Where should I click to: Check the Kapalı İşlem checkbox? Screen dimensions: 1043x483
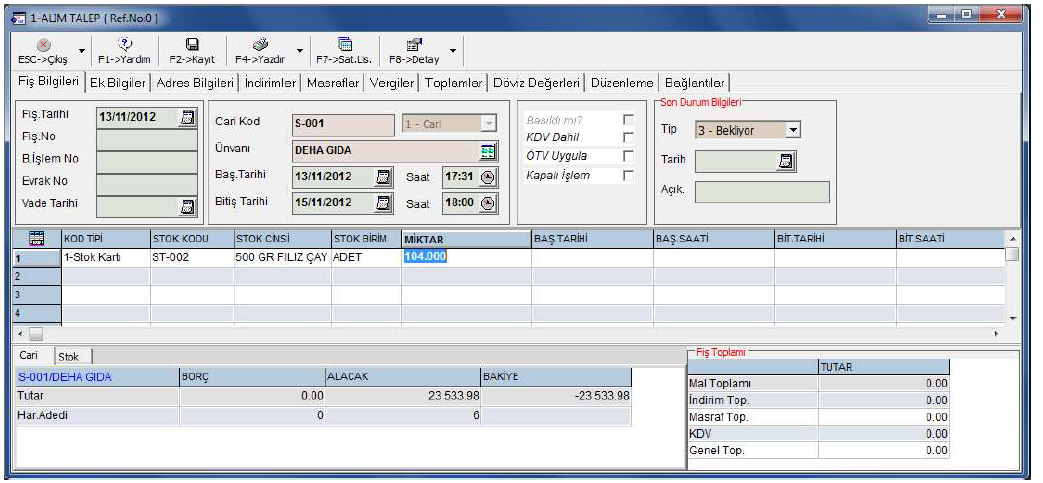(628, 175)
